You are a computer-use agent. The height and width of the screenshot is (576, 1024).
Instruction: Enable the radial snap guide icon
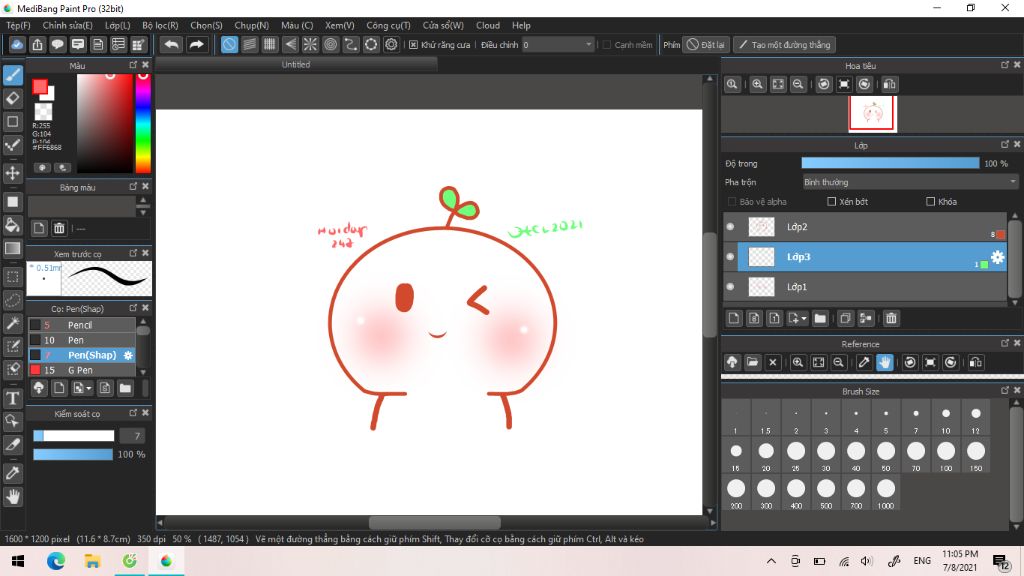pos(310,44)
